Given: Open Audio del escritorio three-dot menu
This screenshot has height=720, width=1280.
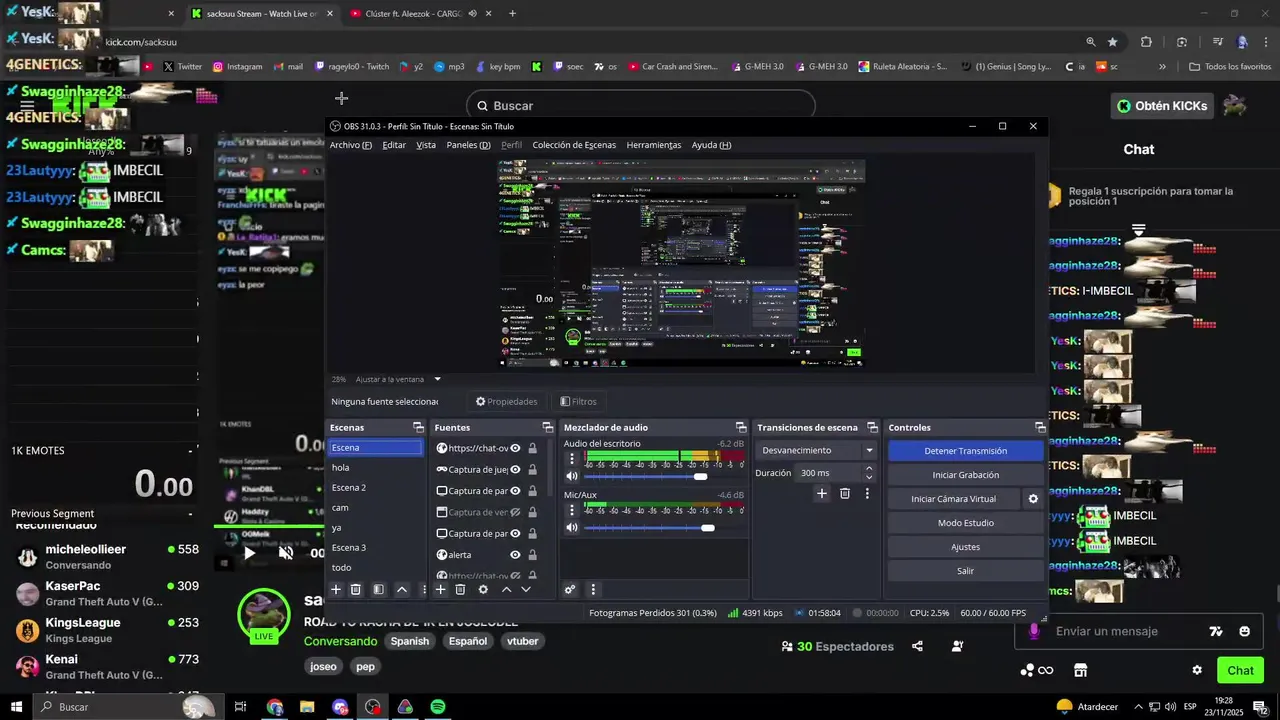Looking at the screenshot, I should click(x=572, y=459).
